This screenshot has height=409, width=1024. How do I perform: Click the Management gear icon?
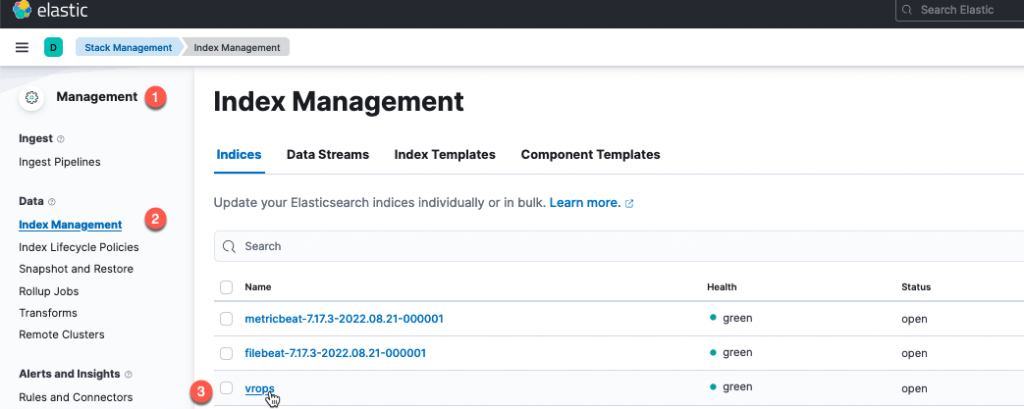[x=31, y=98]
